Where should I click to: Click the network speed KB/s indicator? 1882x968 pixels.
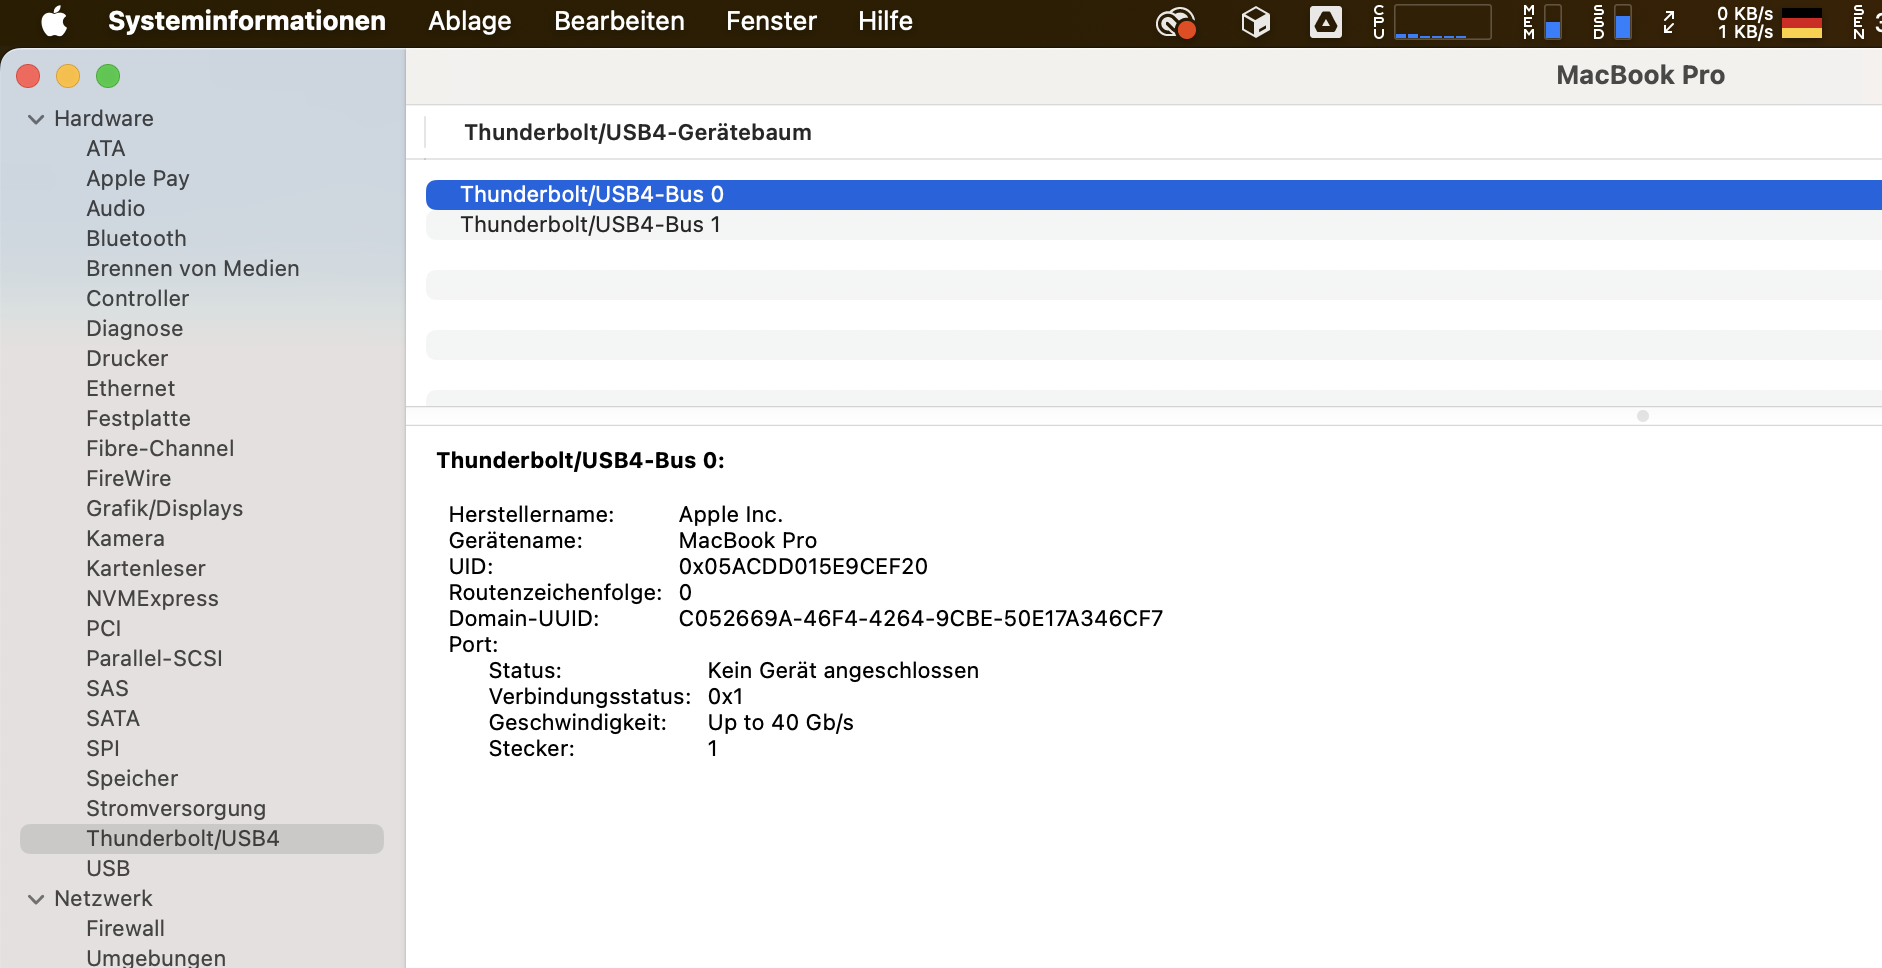[x=1745, y=22]
